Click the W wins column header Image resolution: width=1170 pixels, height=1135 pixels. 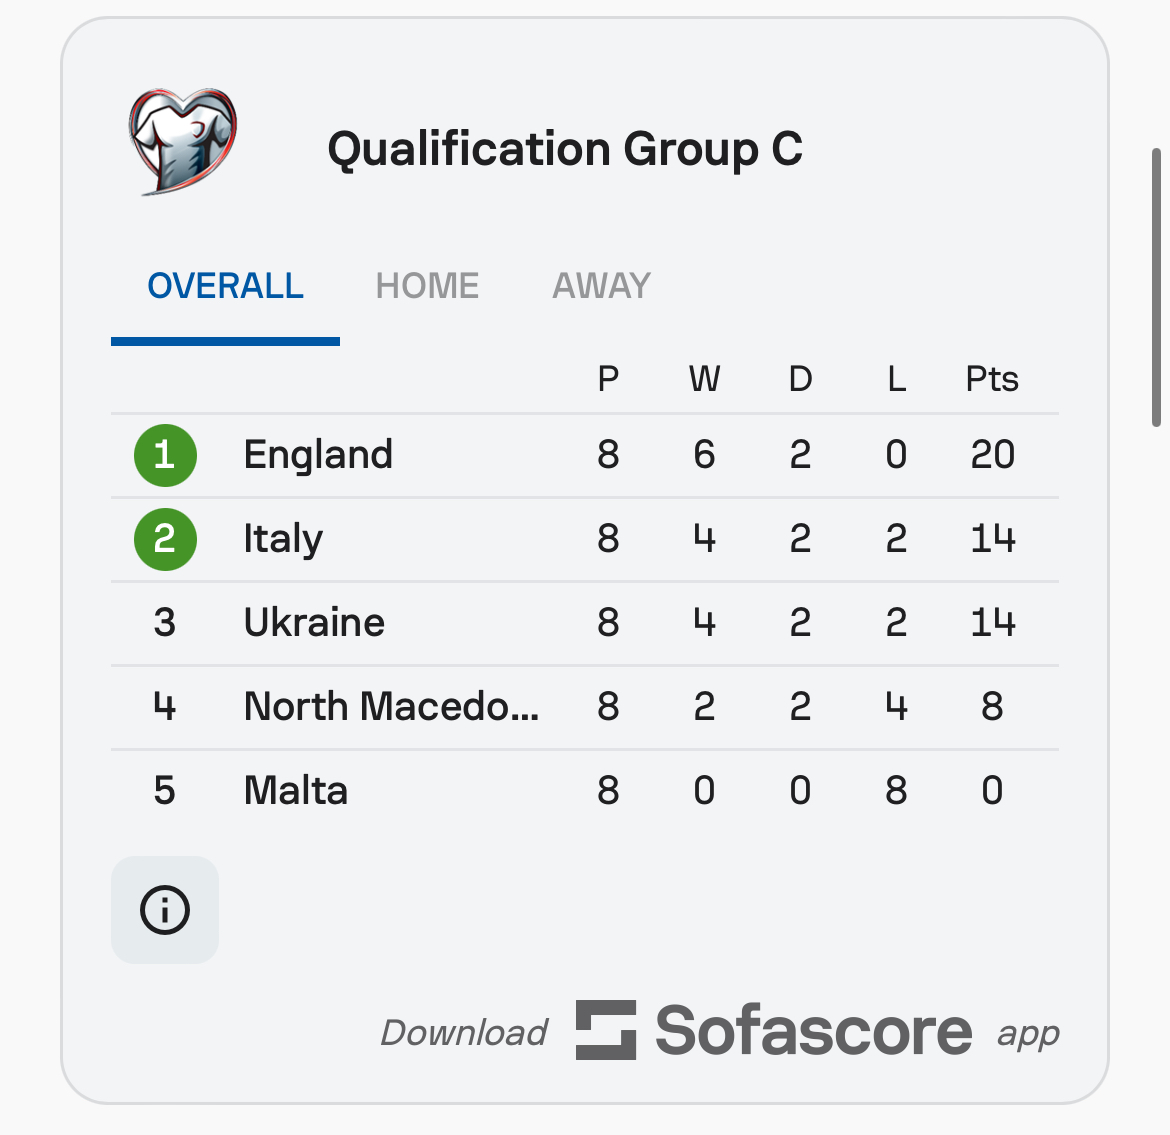704,380
